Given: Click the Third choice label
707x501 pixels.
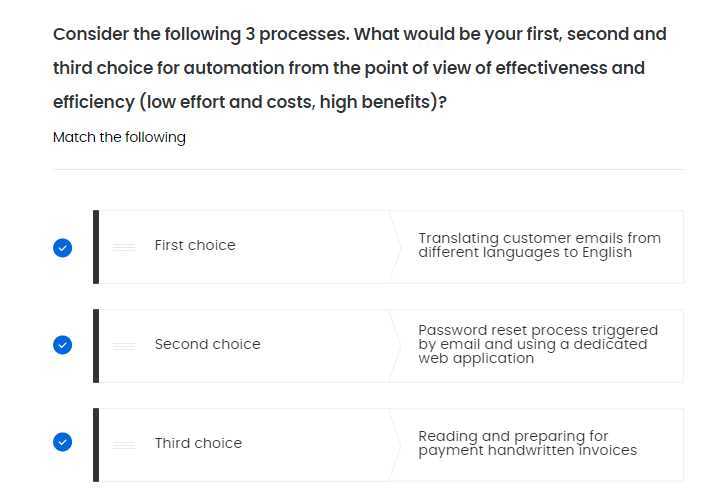Looking at the screenshot, I should tap(198, 443).
